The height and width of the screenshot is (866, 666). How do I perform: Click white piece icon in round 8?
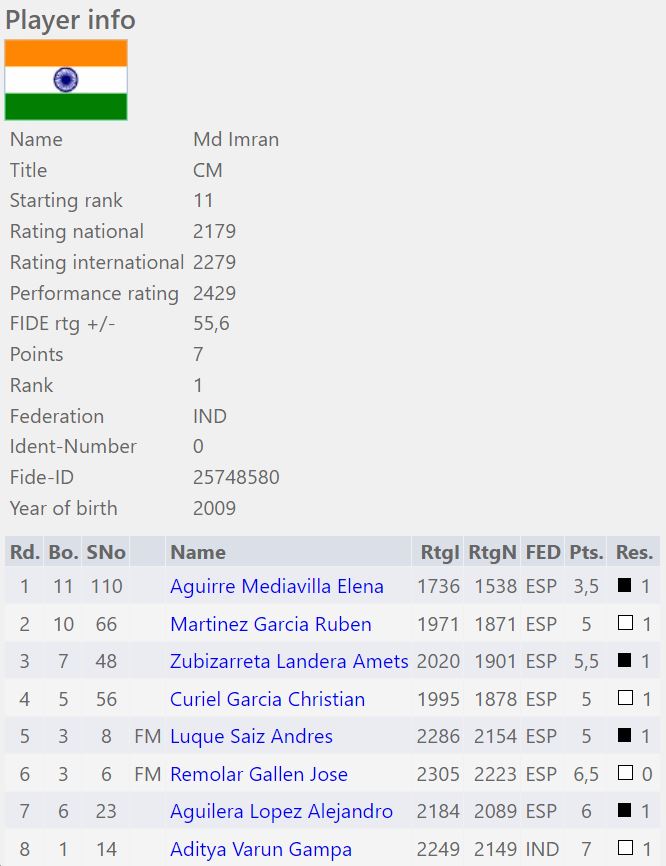coord(625,849)
